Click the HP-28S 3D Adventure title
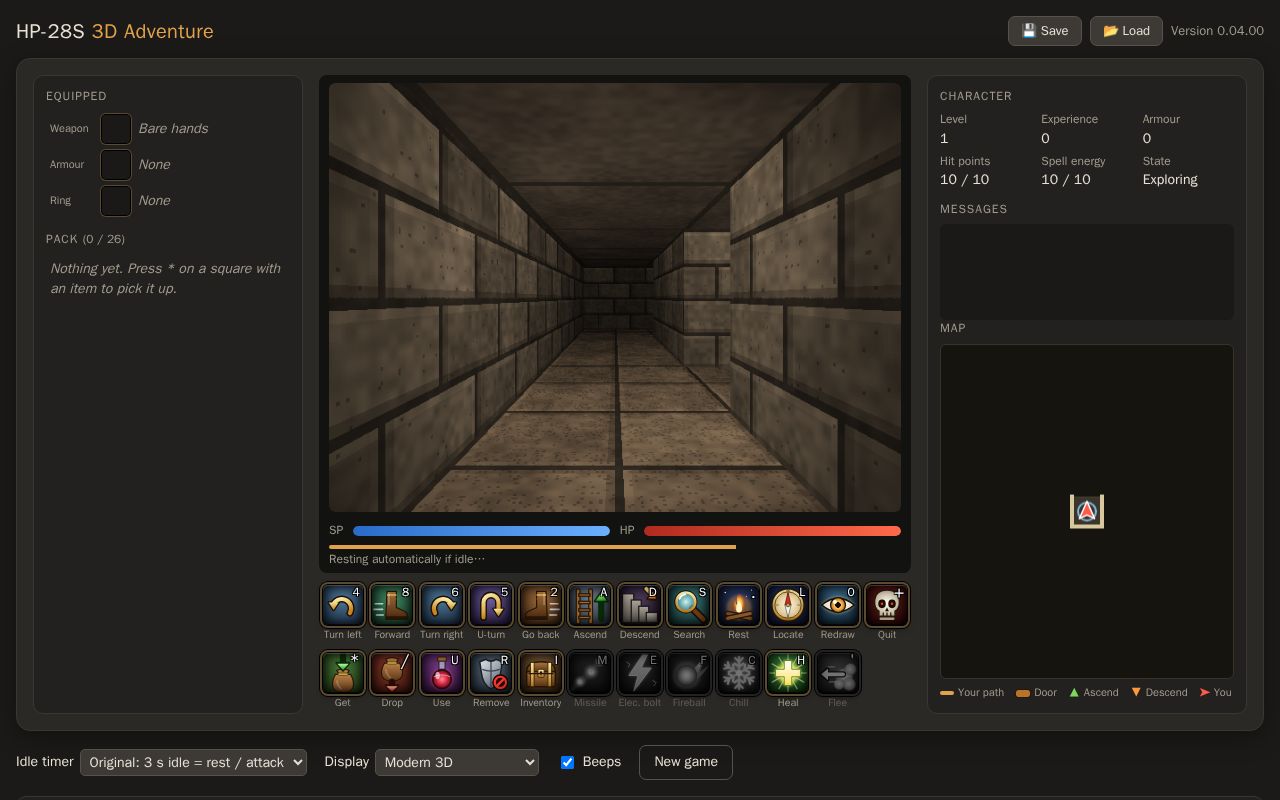 [x=115, y=31]
